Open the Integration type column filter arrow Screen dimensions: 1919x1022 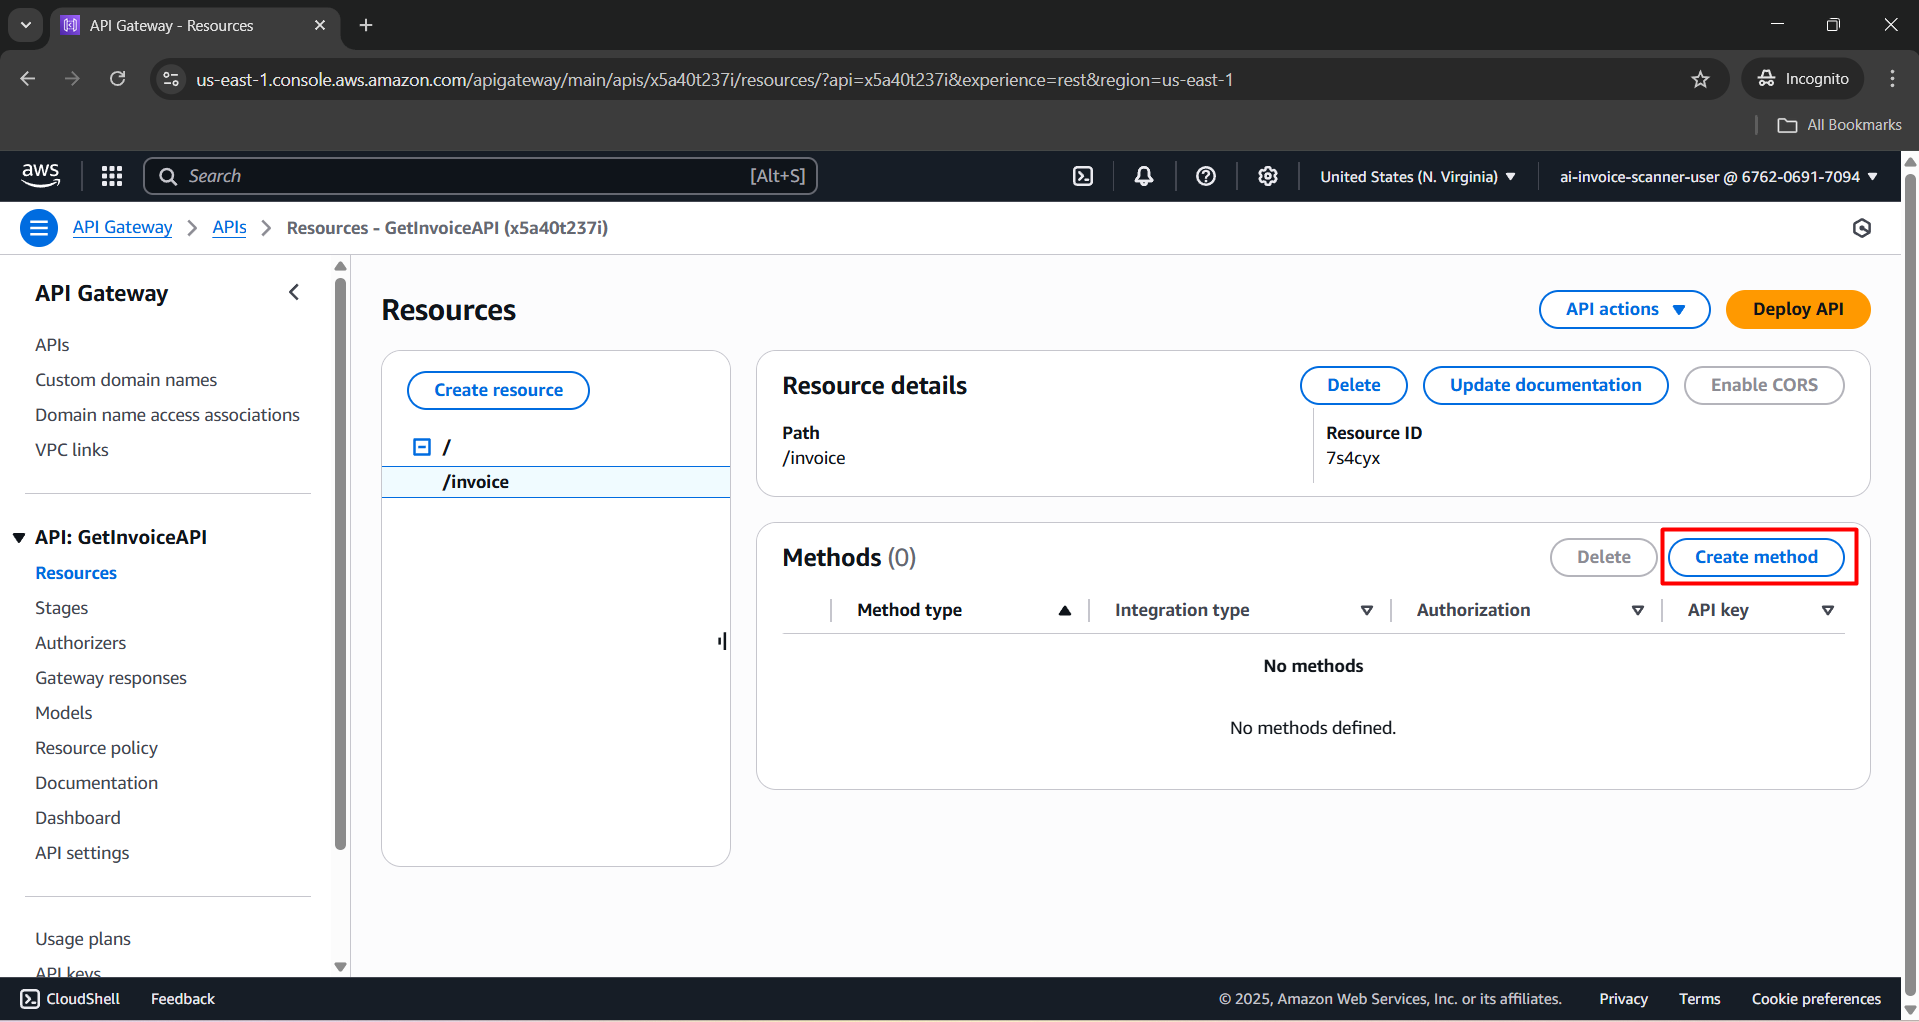(1366, 610)
